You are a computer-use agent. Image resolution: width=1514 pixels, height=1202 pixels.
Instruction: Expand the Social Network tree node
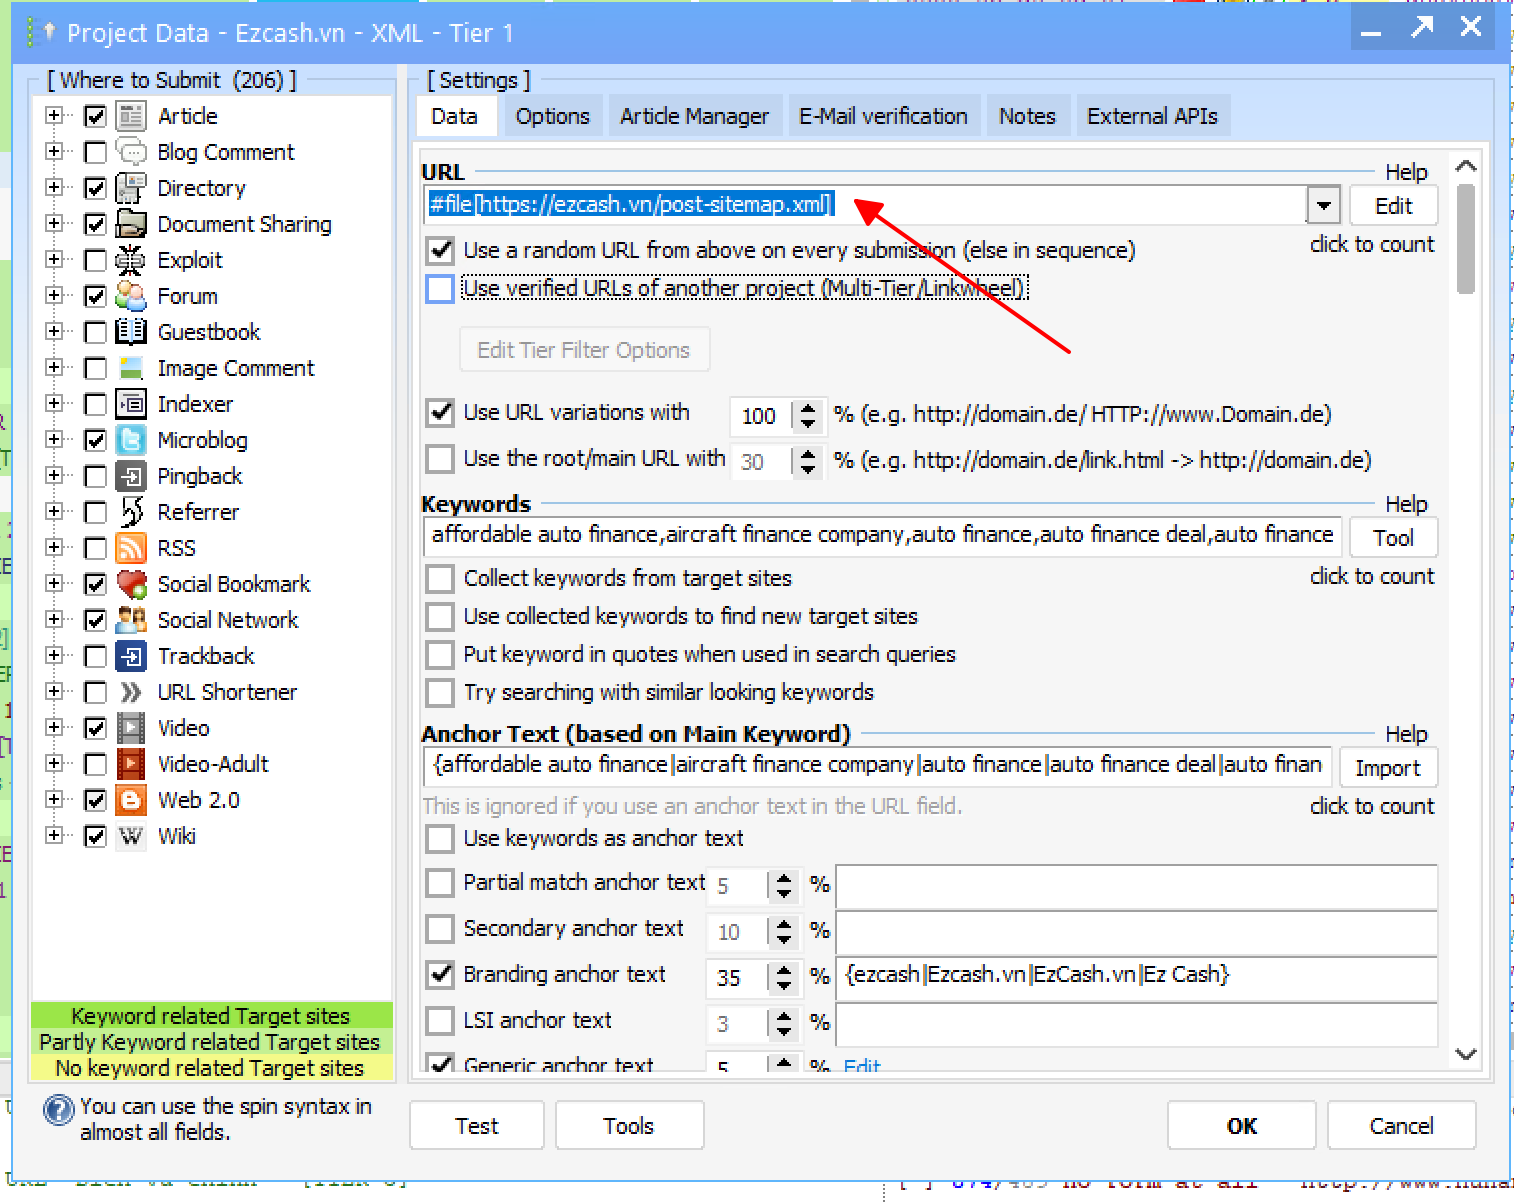(54, 620)
